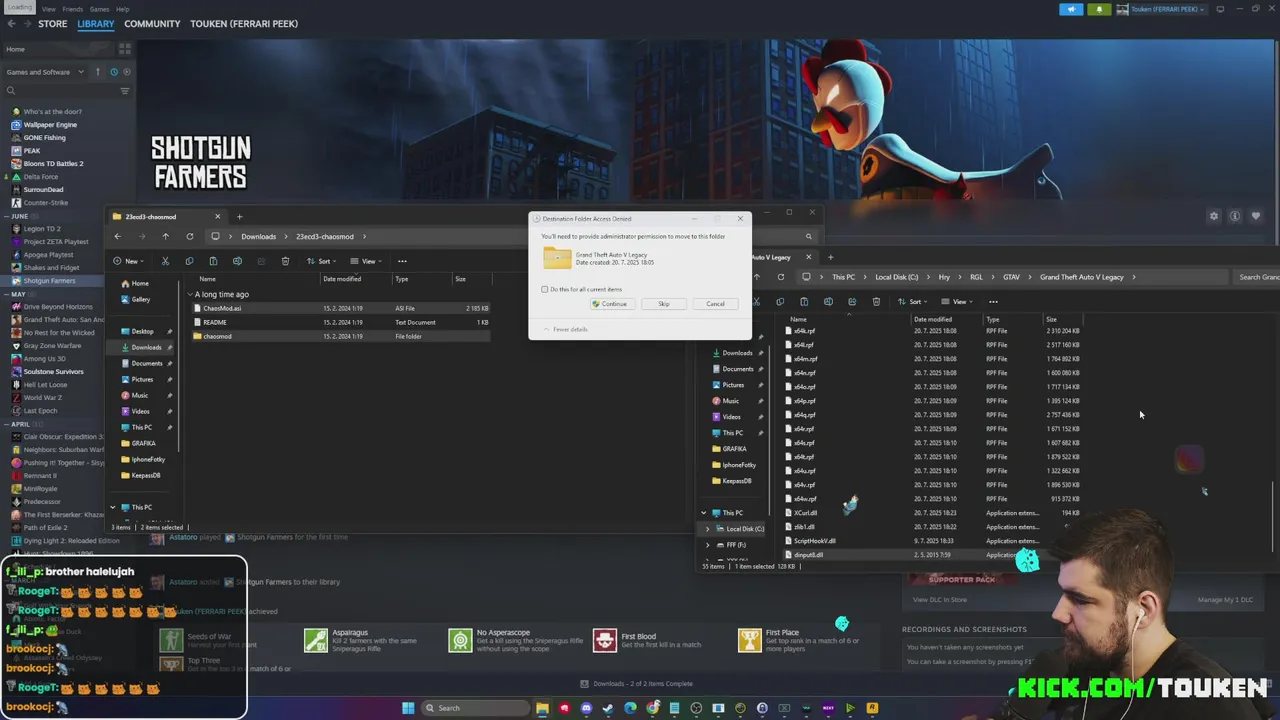This screenshot has width=1280, height=720.
Task: Go up one folder in chaosmod Explorer
Action: [166, 236]
